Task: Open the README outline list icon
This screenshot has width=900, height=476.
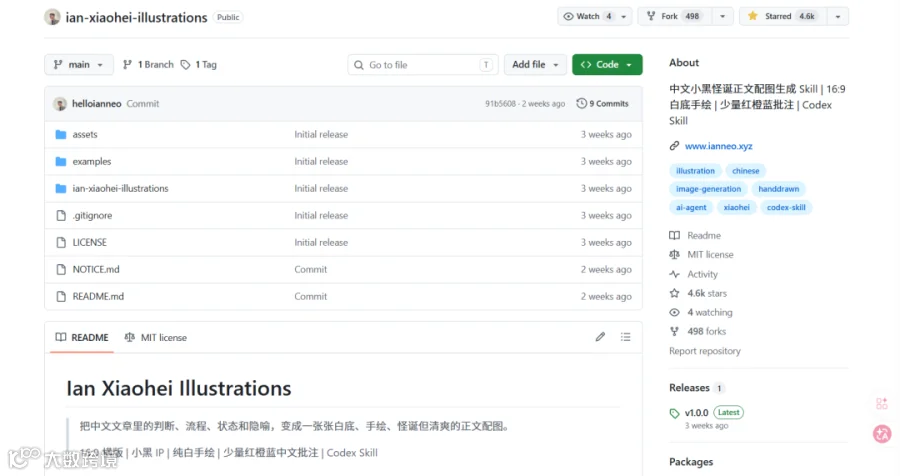Action: (x=626, y=337)
